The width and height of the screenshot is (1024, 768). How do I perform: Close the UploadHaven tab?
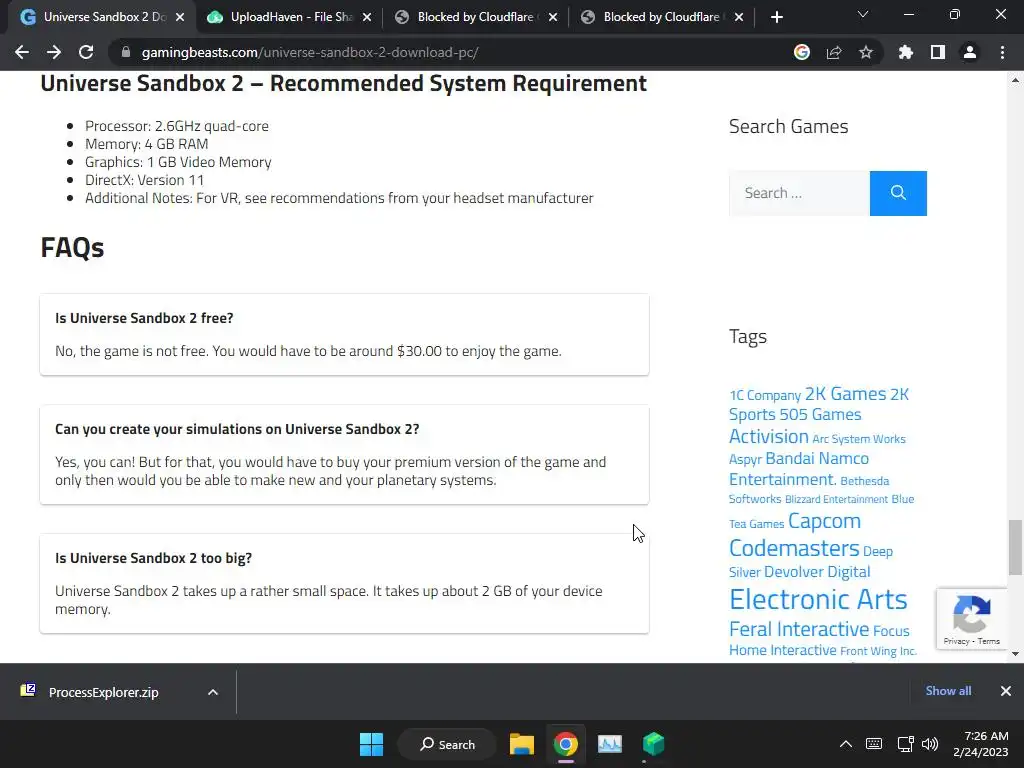tap(367, 18)
